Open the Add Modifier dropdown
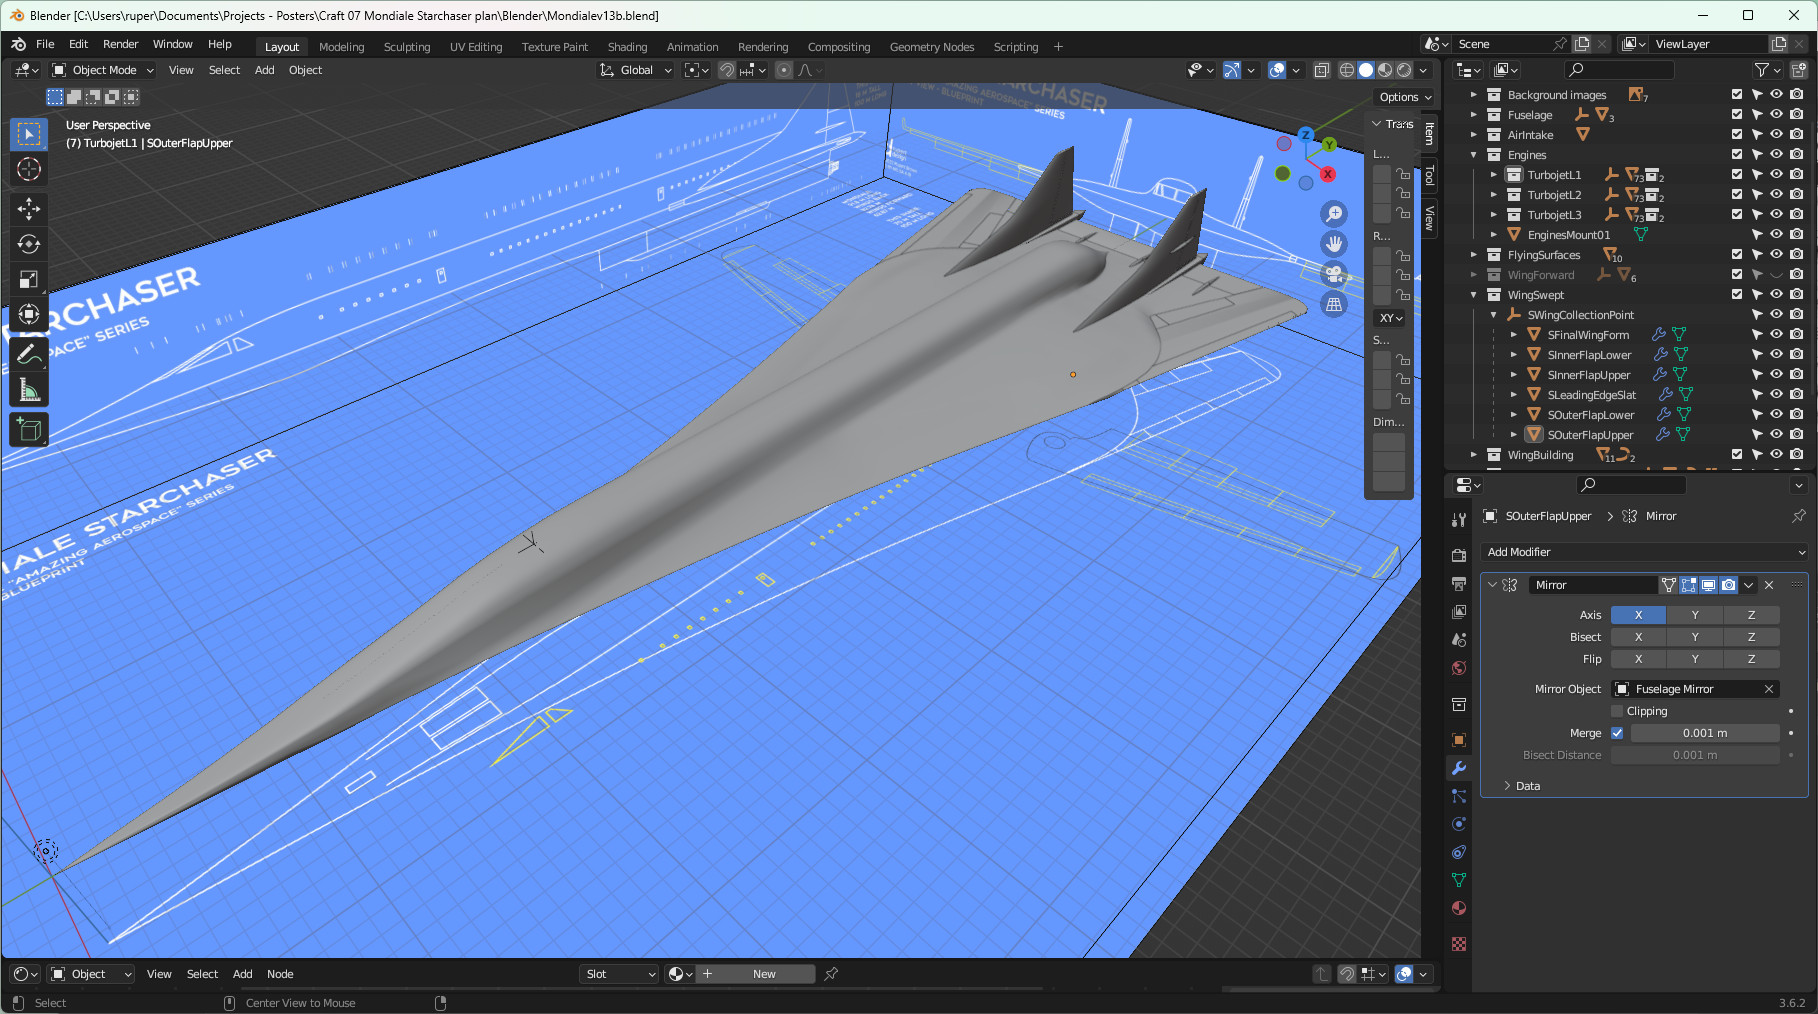Image resolution: width=1818 pixels, height=1014 pixels. [1645, 552]
